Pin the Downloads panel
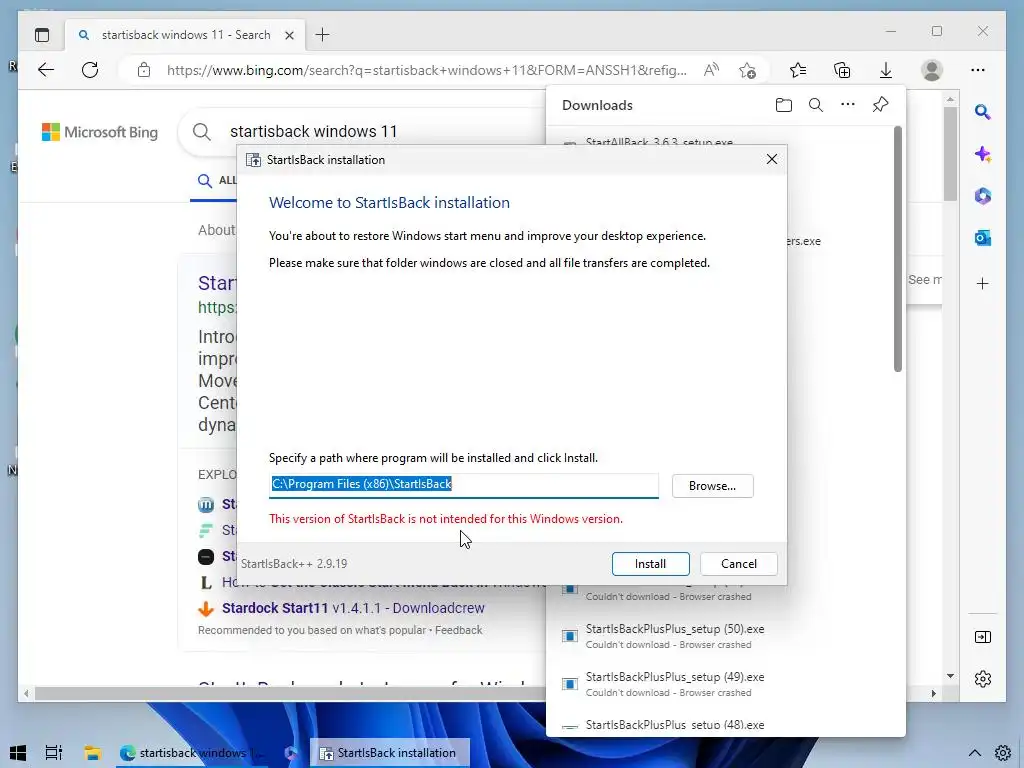The height and width of the screenshot is (768, 1024). click(880, 104)
